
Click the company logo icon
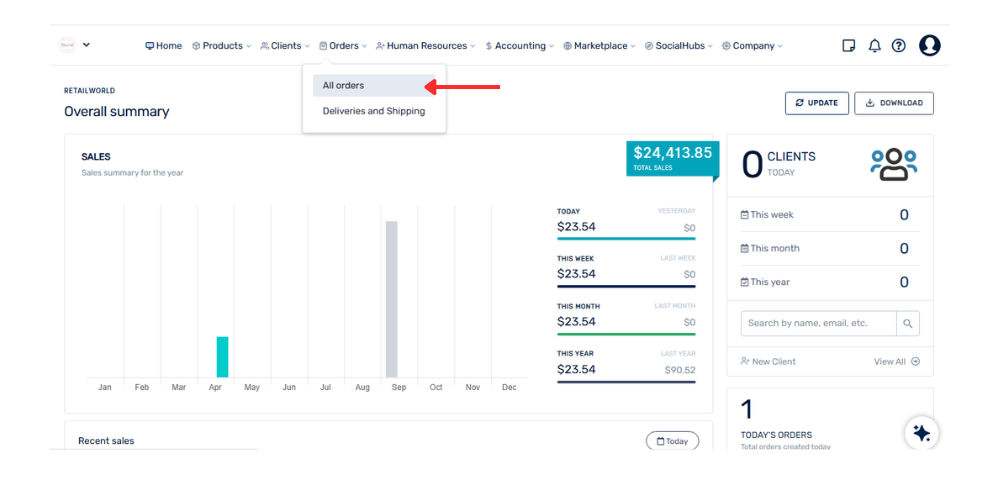click(x=67, y=45)
